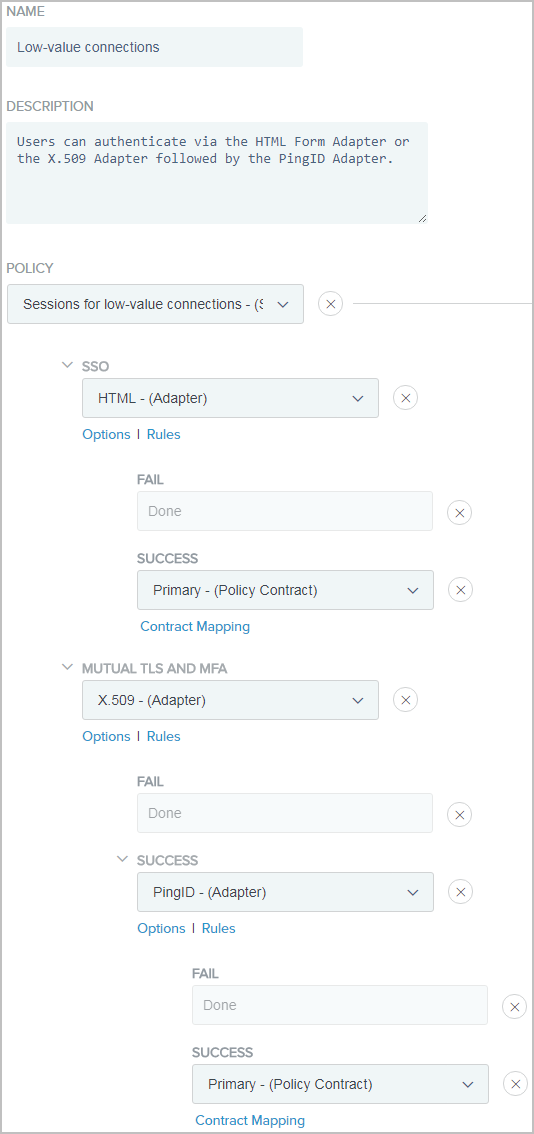The image size is (534, 1134).
Task: Open Contract Mapping under HTML success
Action: (x=195, y=626)
